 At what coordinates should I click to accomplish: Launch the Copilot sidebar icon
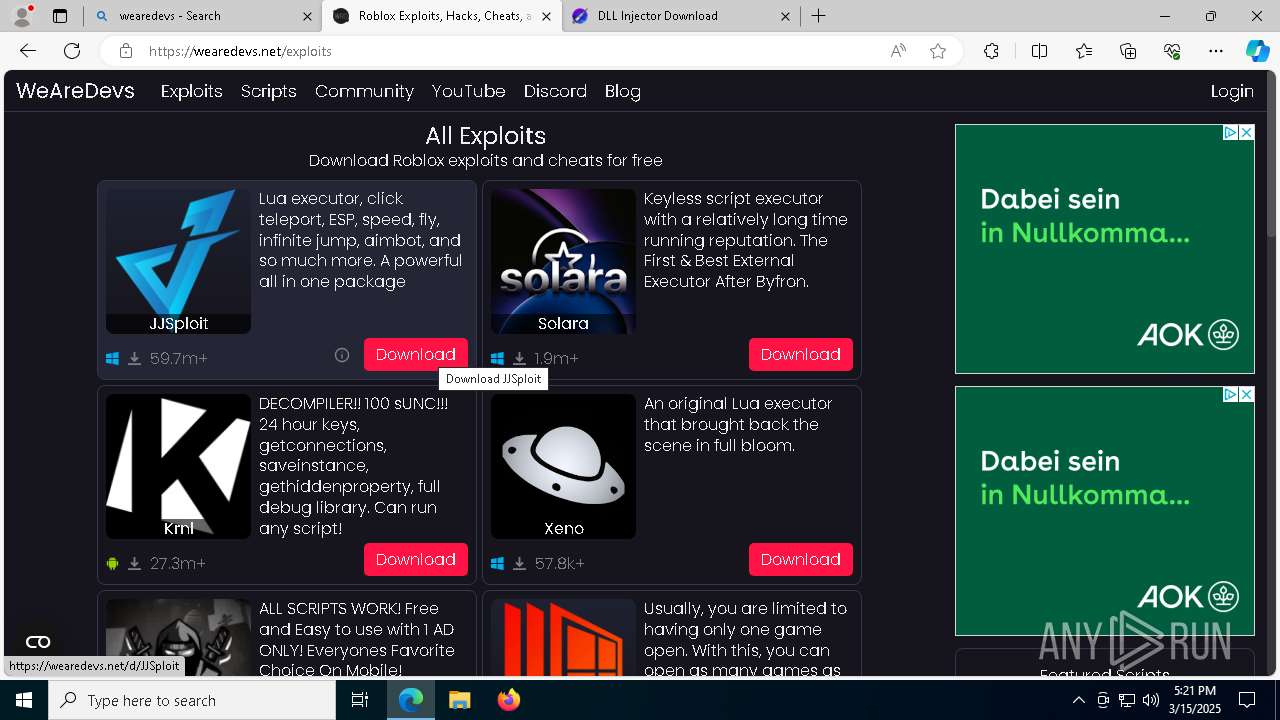tap(1257, 51)
